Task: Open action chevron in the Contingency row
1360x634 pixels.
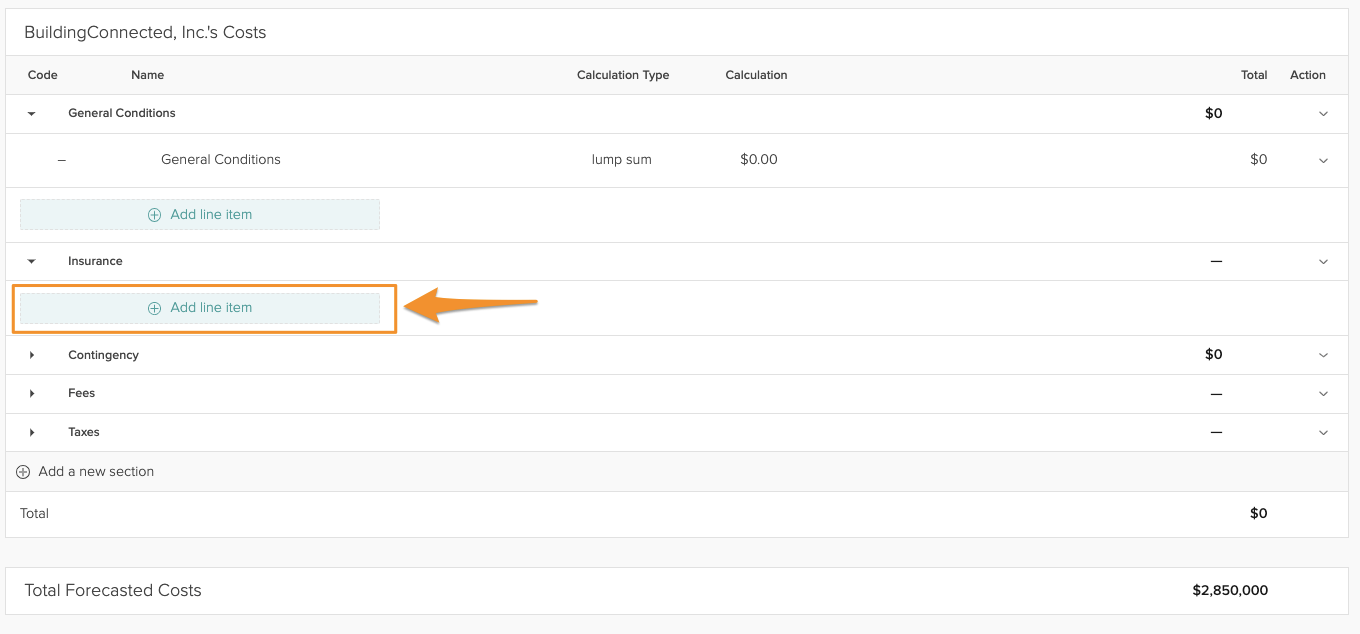Action: [1323, 355]
